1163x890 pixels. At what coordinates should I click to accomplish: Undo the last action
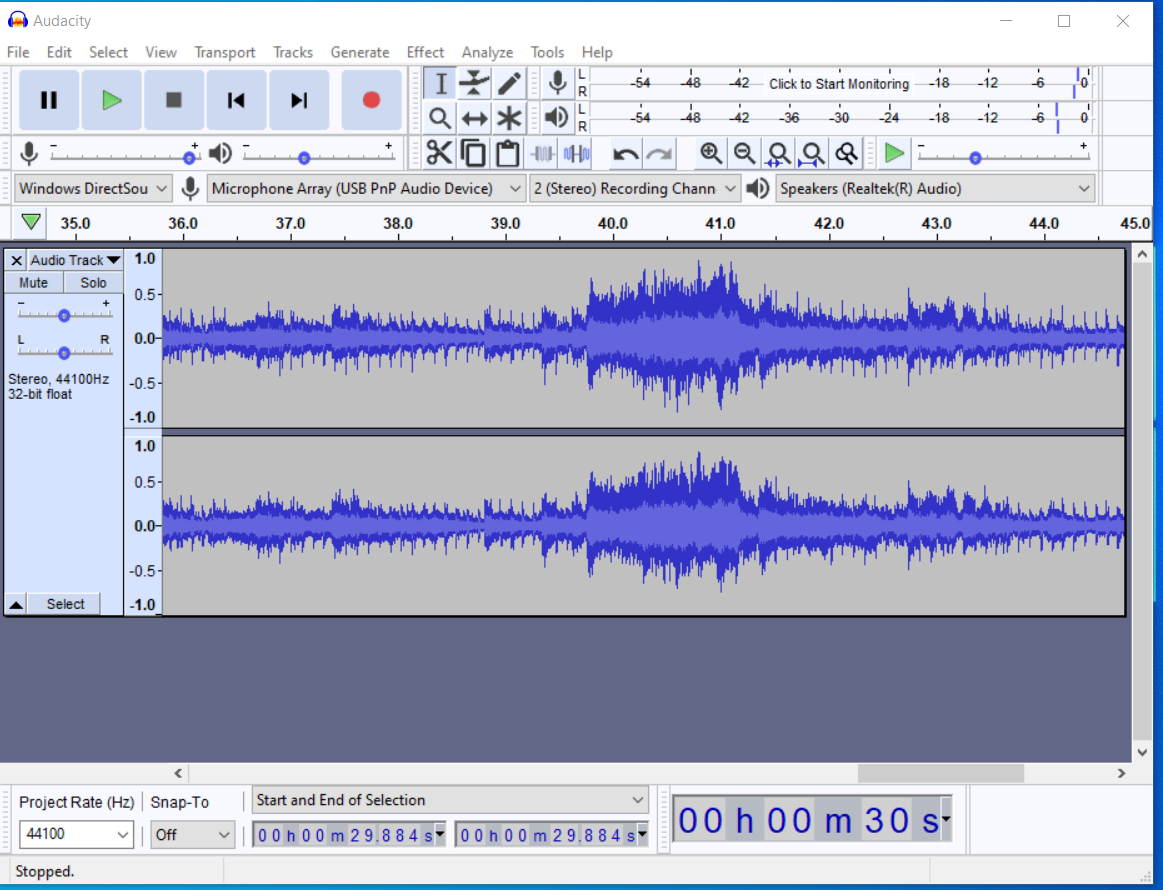[625, 154]
